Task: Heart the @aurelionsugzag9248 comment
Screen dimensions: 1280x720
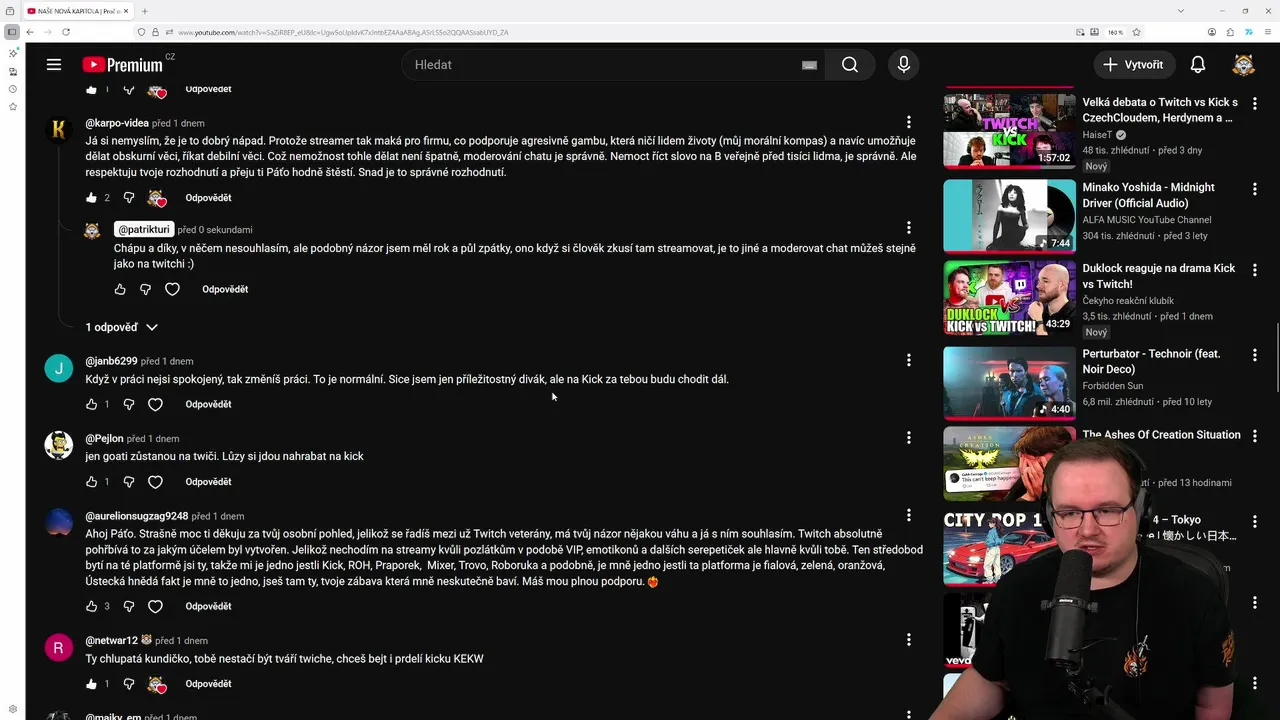Action: tap(155, 606)
